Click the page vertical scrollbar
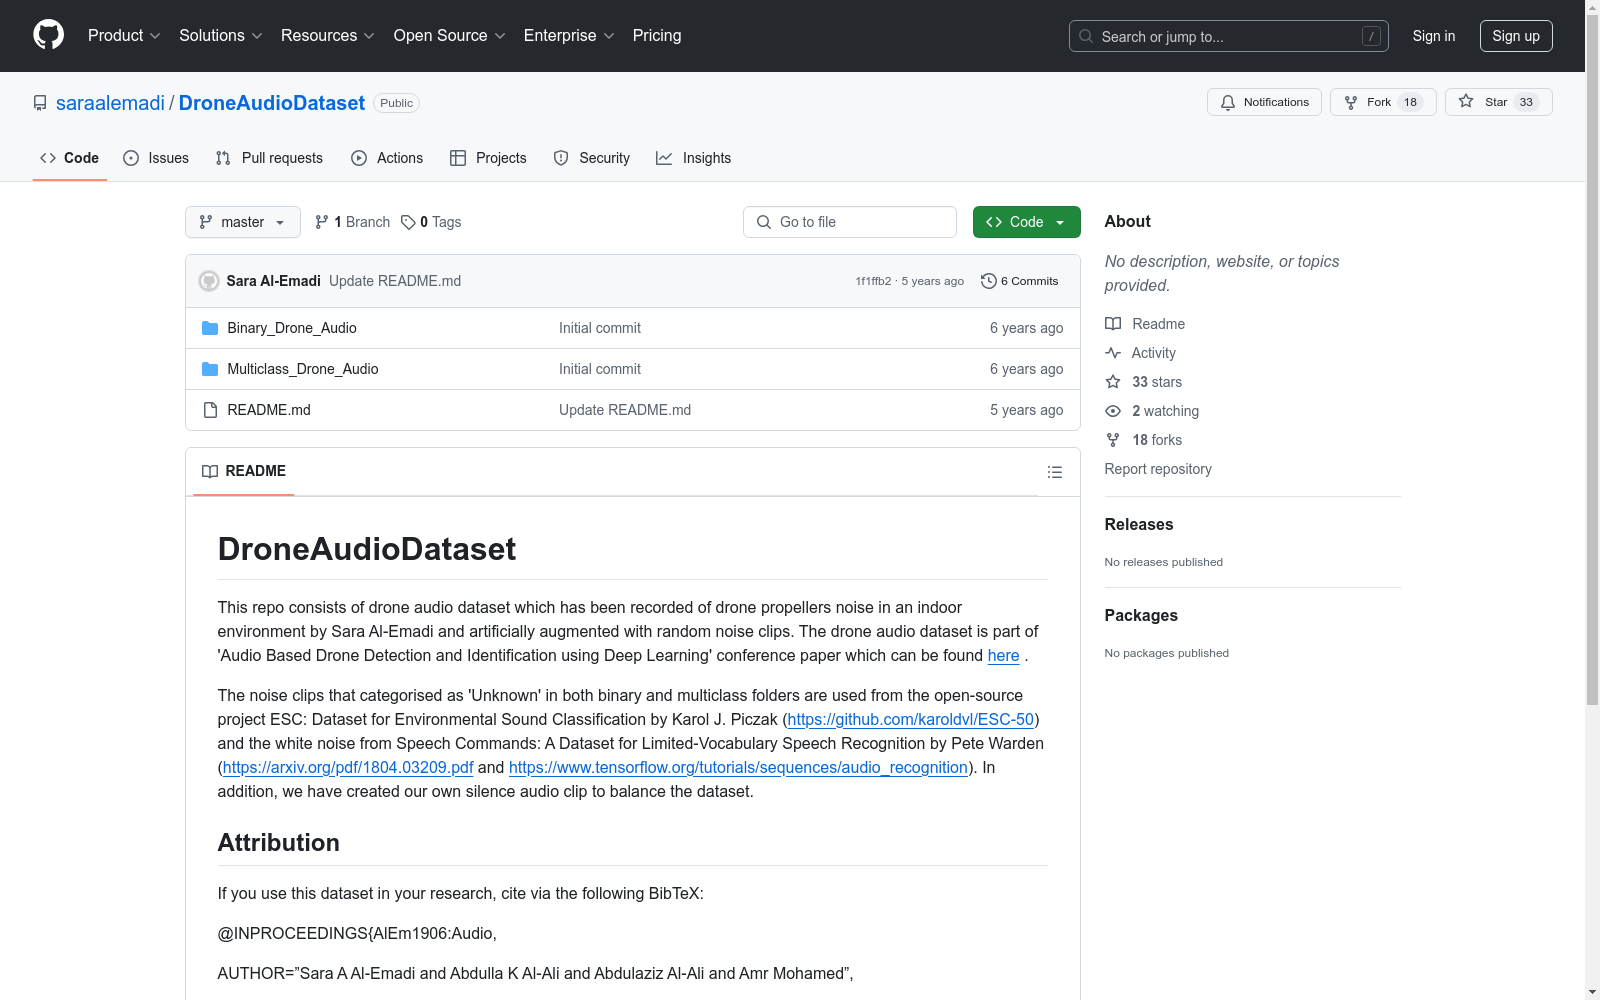 [x=1592, y=360]
